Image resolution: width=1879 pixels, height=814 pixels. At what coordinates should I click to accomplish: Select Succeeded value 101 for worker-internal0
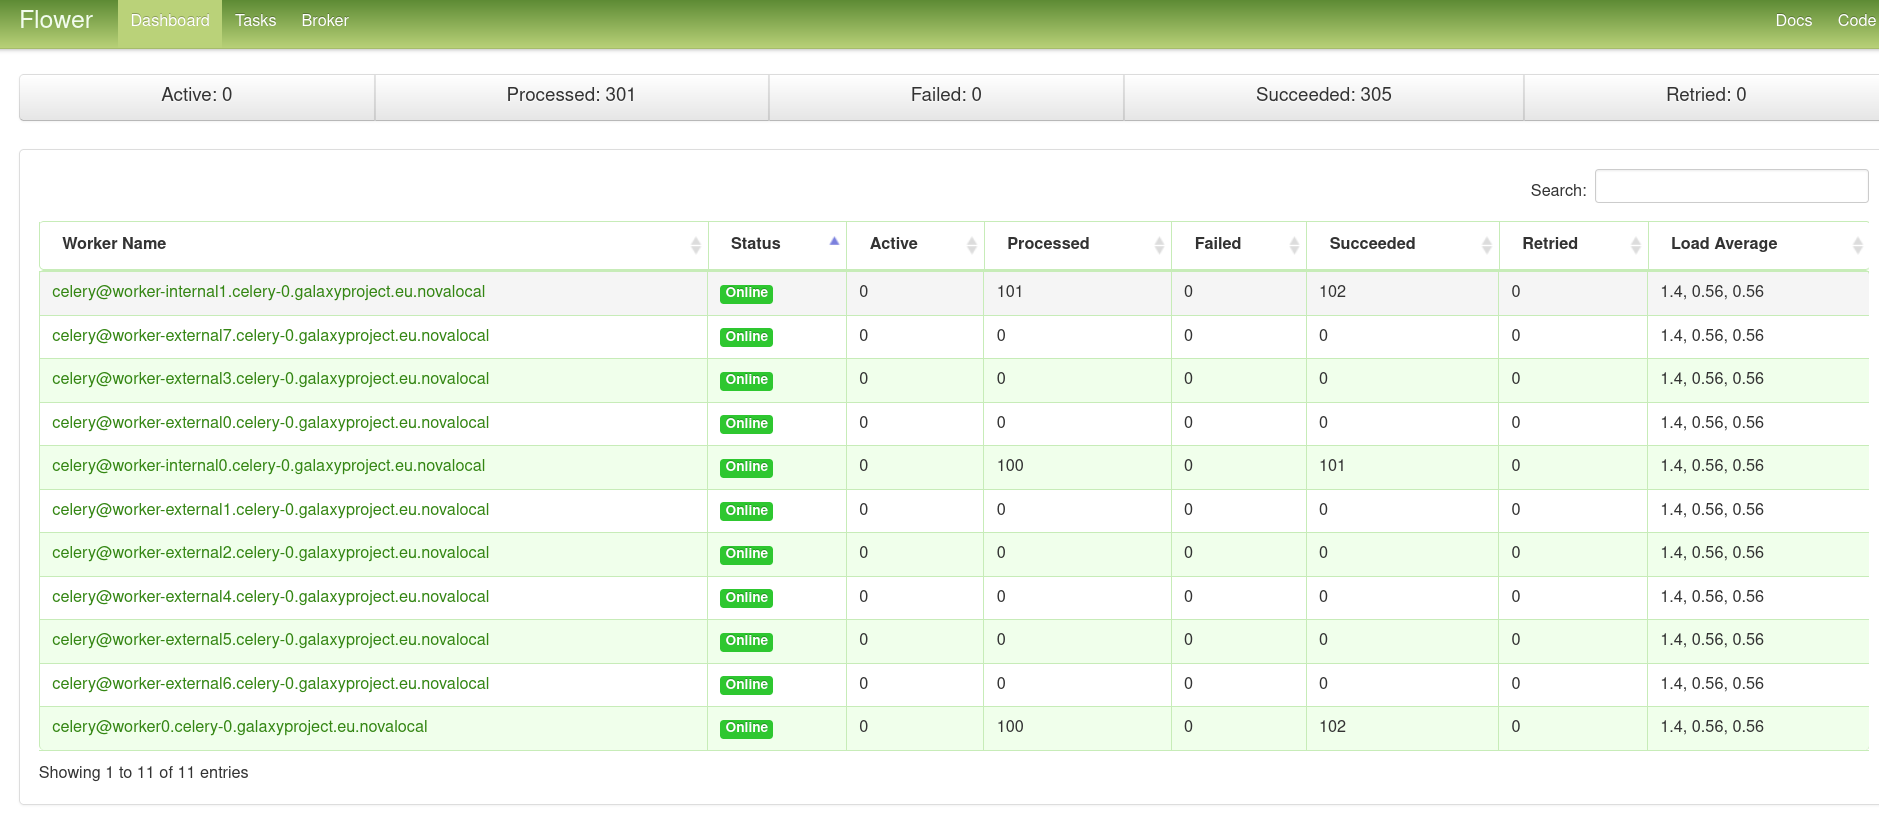pyautogui.click(x=1332, y=466)
